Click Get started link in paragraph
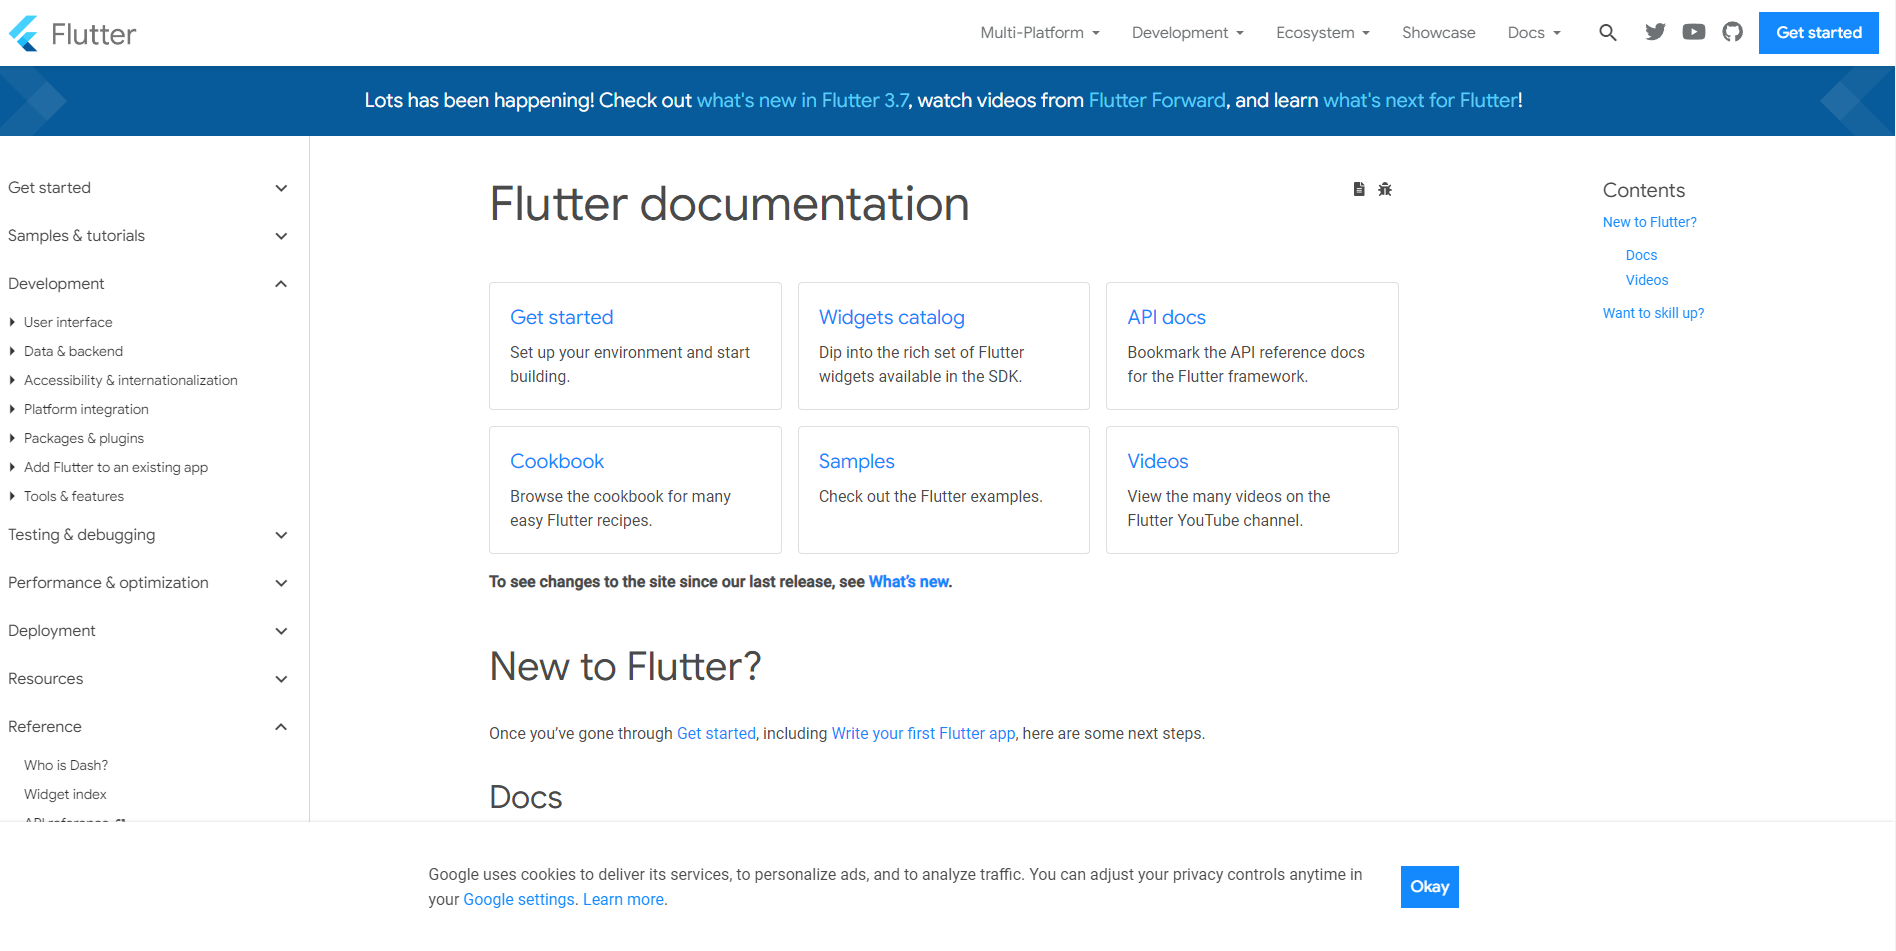 (x=716, y=734)
